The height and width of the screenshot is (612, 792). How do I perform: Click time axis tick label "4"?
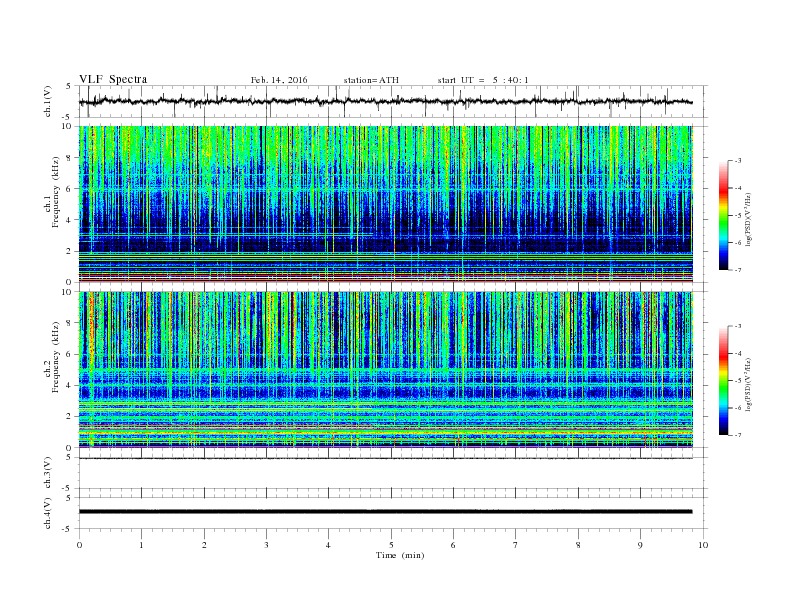pyautogui.click(x=328, y=545)
